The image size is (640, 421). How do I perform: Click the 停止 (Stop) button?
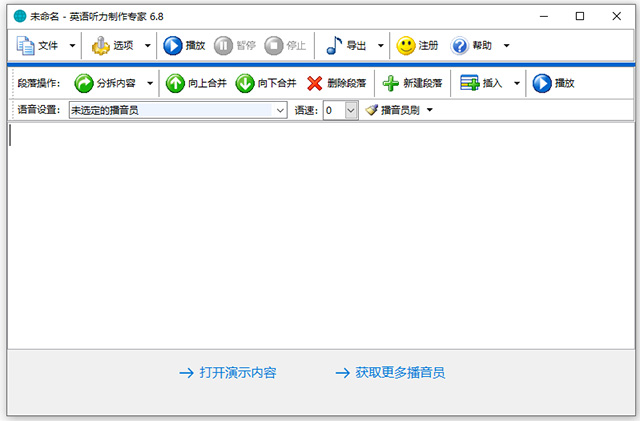click(285, 45)
